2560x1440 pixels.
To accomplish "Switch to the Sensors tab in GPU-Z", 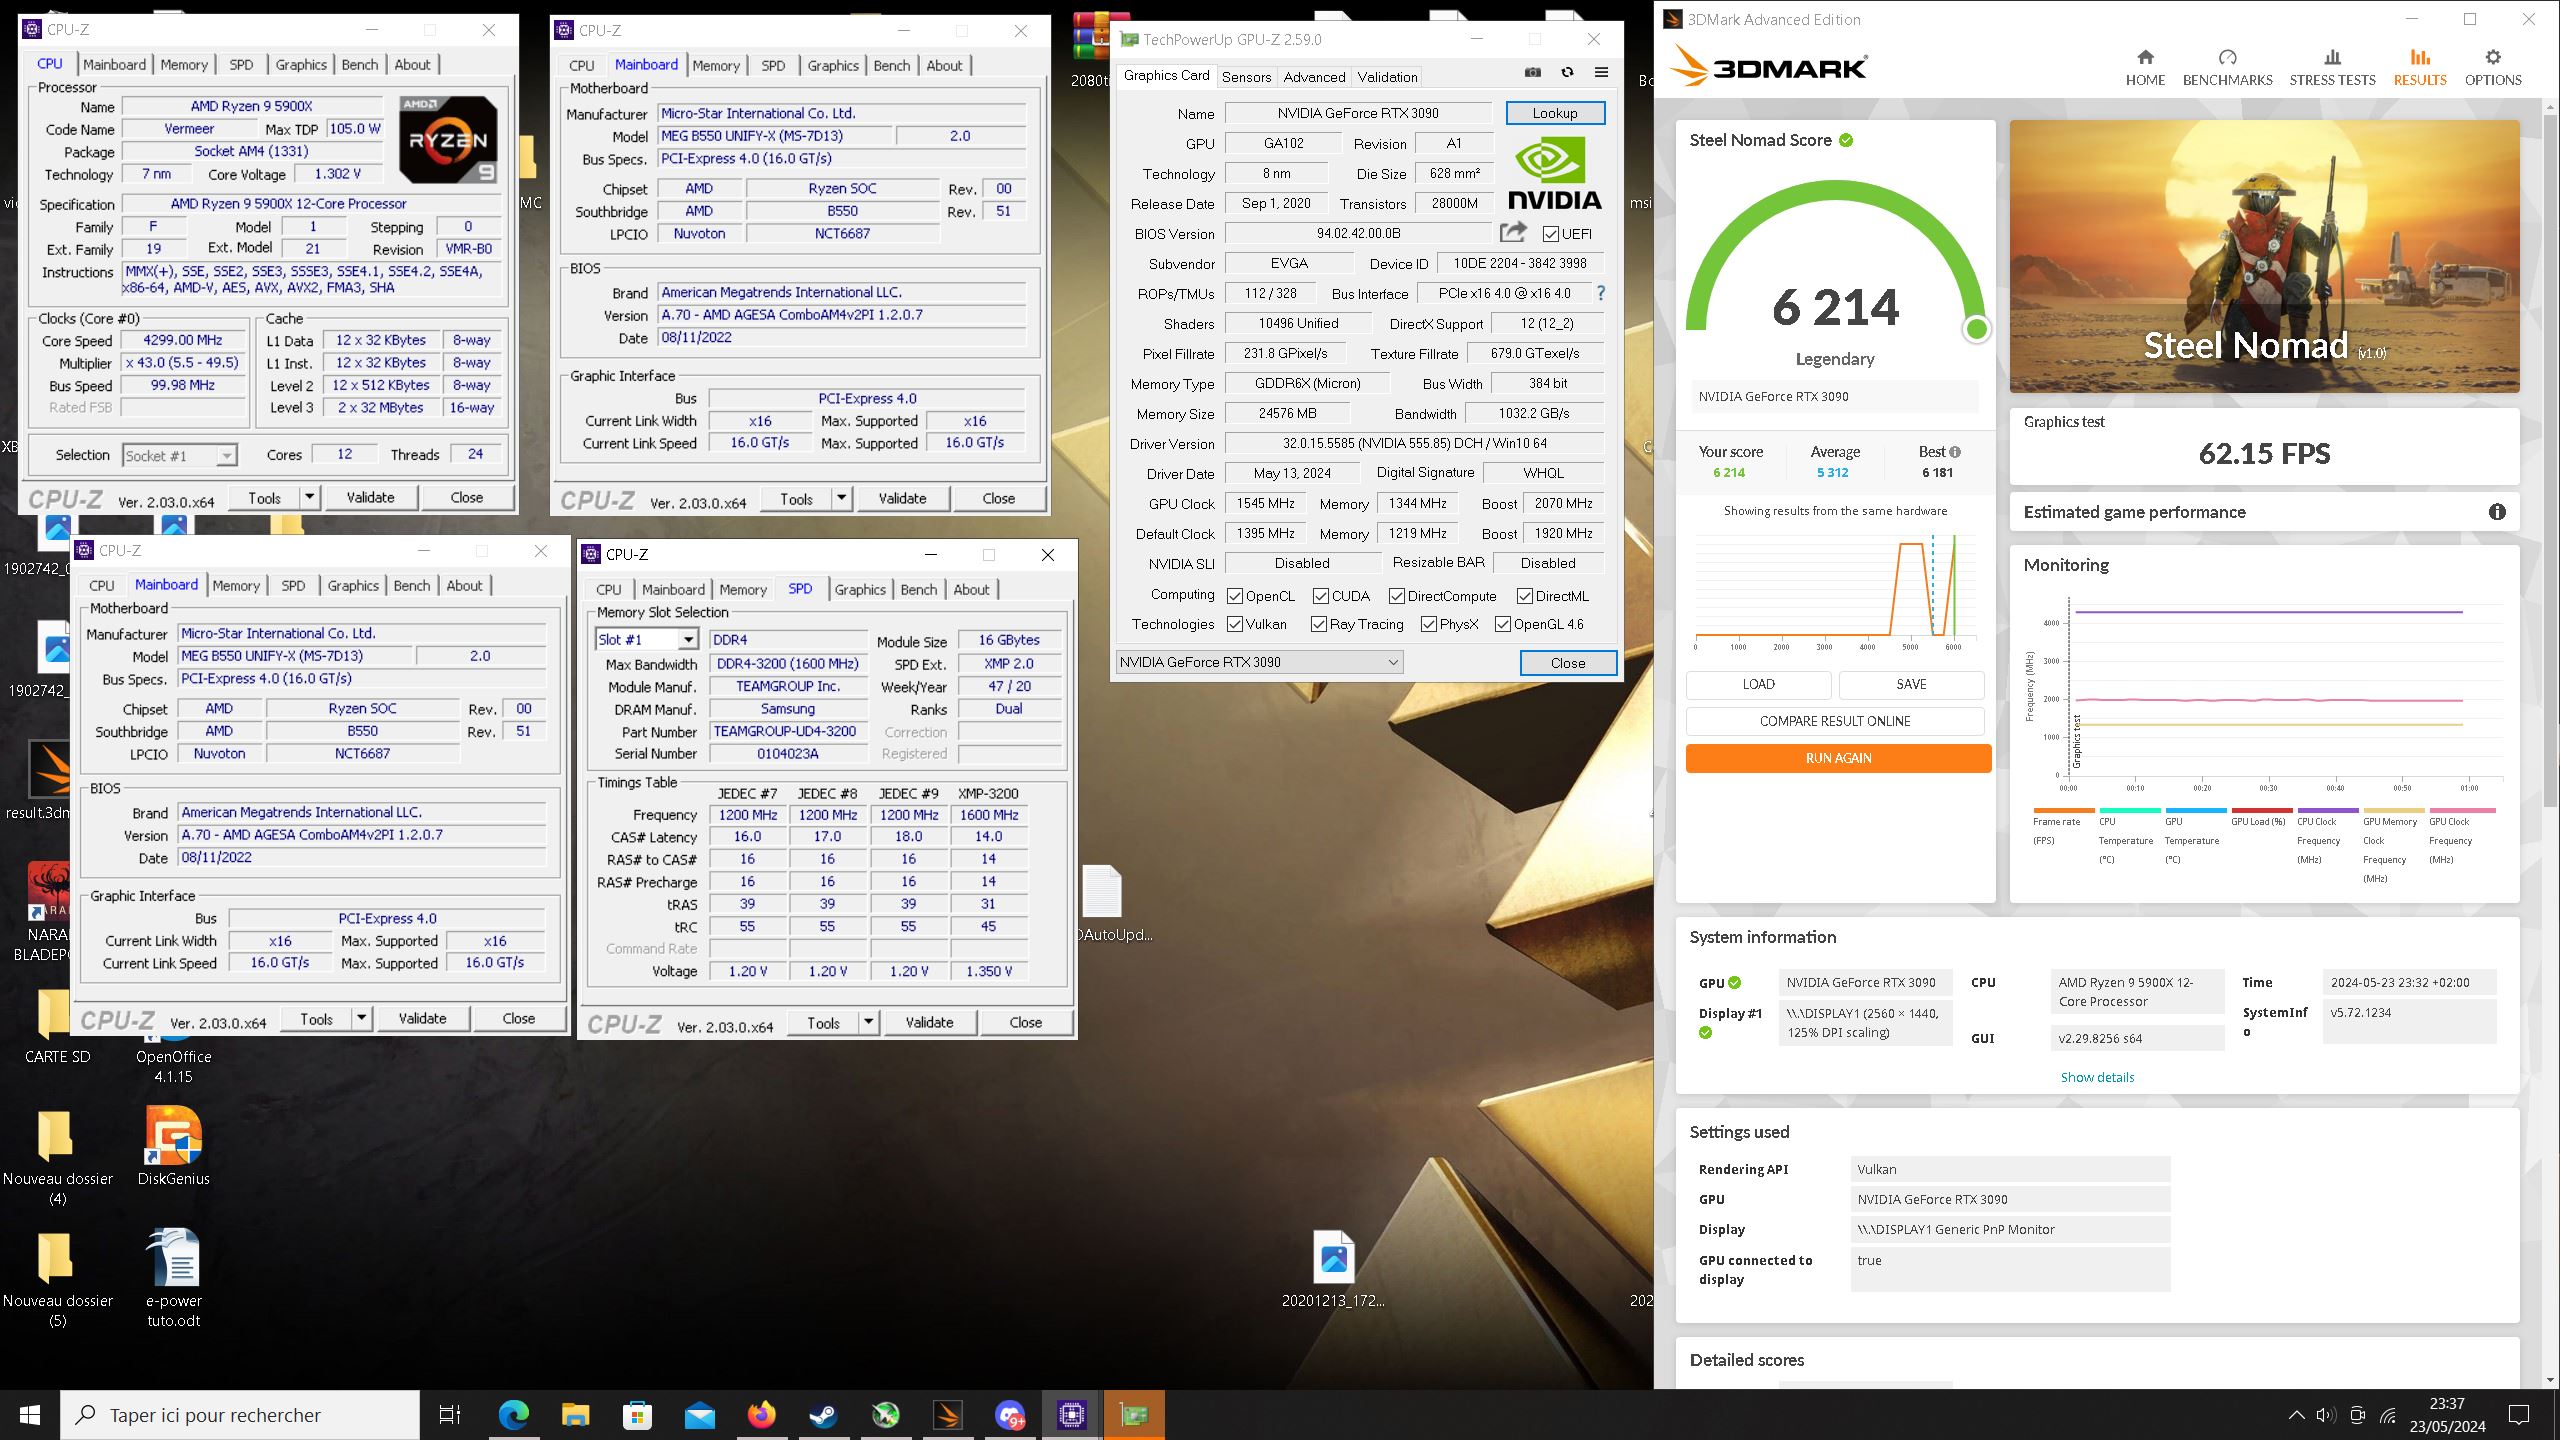I will (1246, 77).
